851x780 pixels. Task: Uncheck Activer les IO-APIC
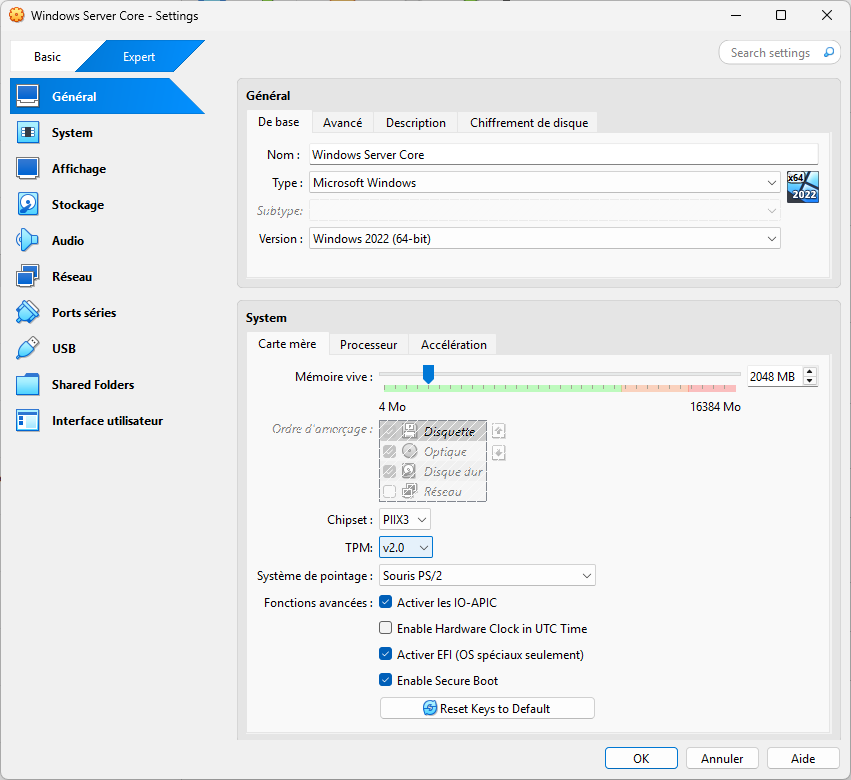[x=385, y=602]
